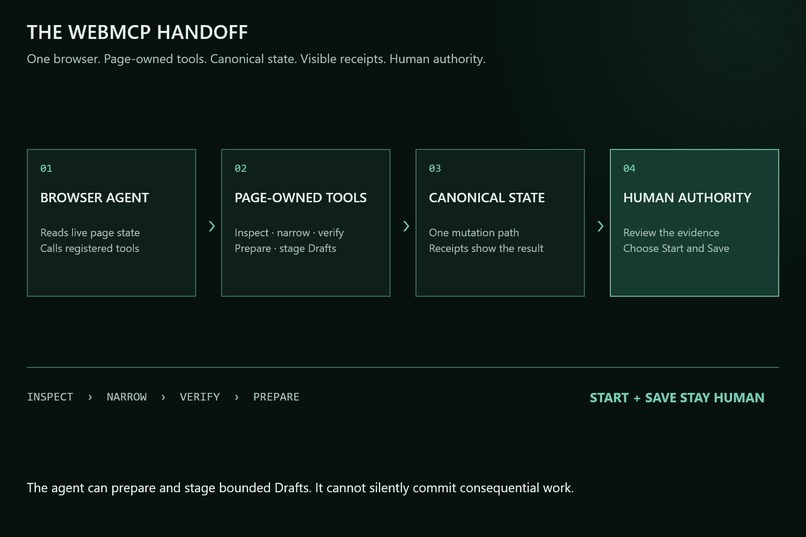Image resolution: width=806 pixels, height=537 pixels.
Task: Click the small arrow between INSPECT and NARROW
Action: pyautogui.click(x=90, y=397)
